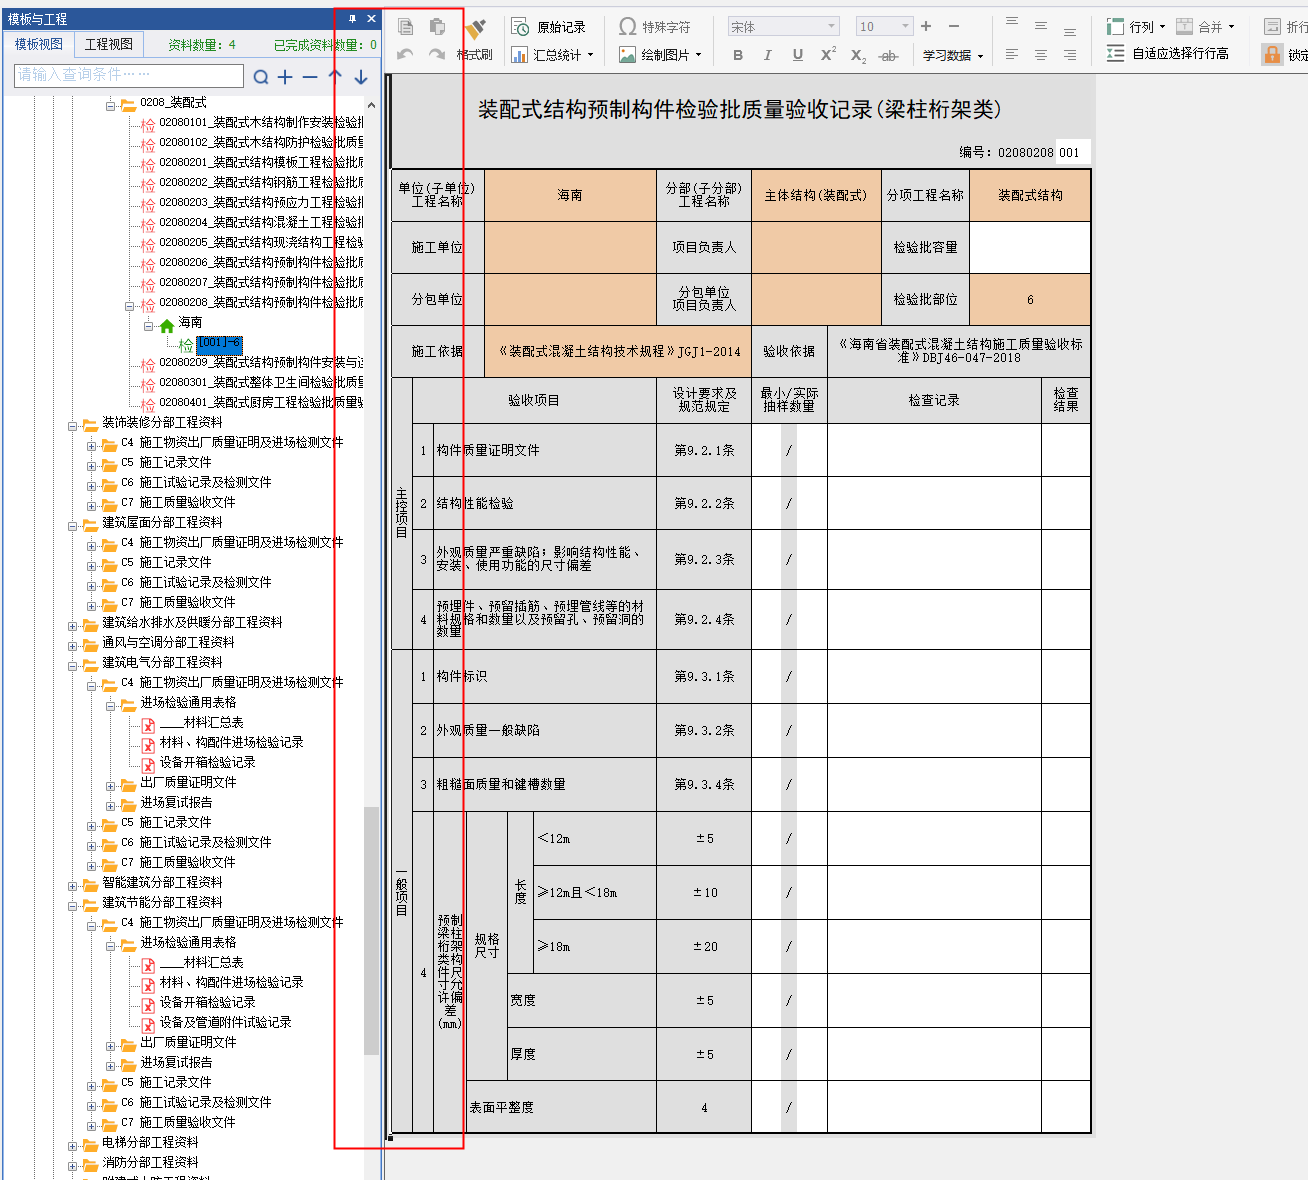This screenshot has width=1308, height=1180.
Task: Collapse the 0208_装配式 tree folder
Action: (111, 105)
